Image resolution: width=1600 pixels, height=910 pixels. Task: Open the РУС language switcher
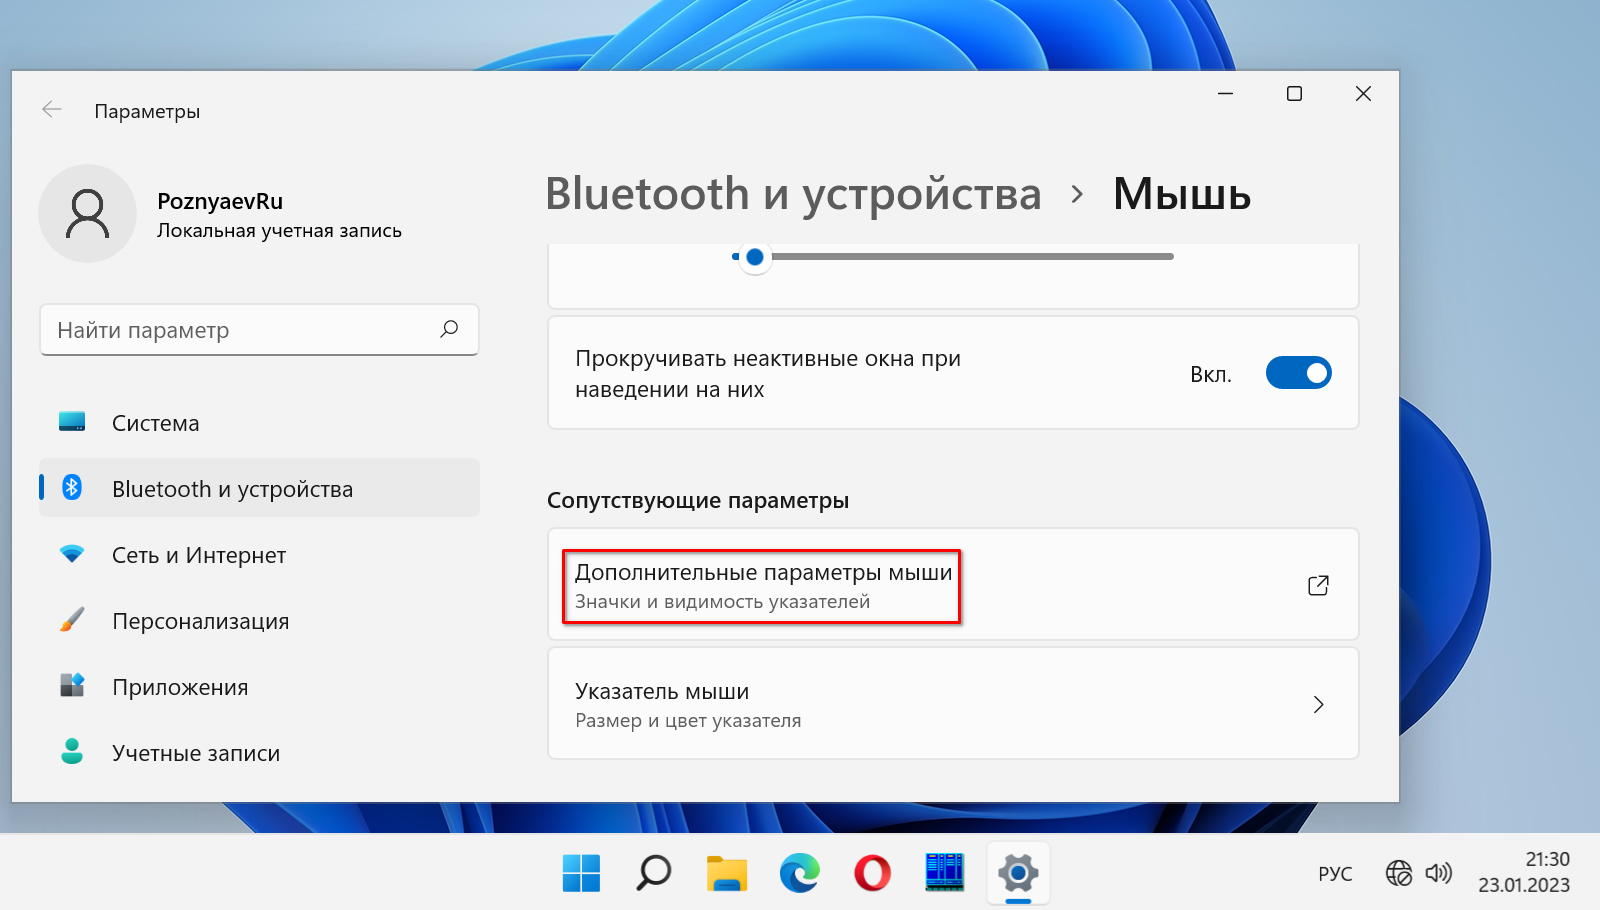pos(1334,873)
